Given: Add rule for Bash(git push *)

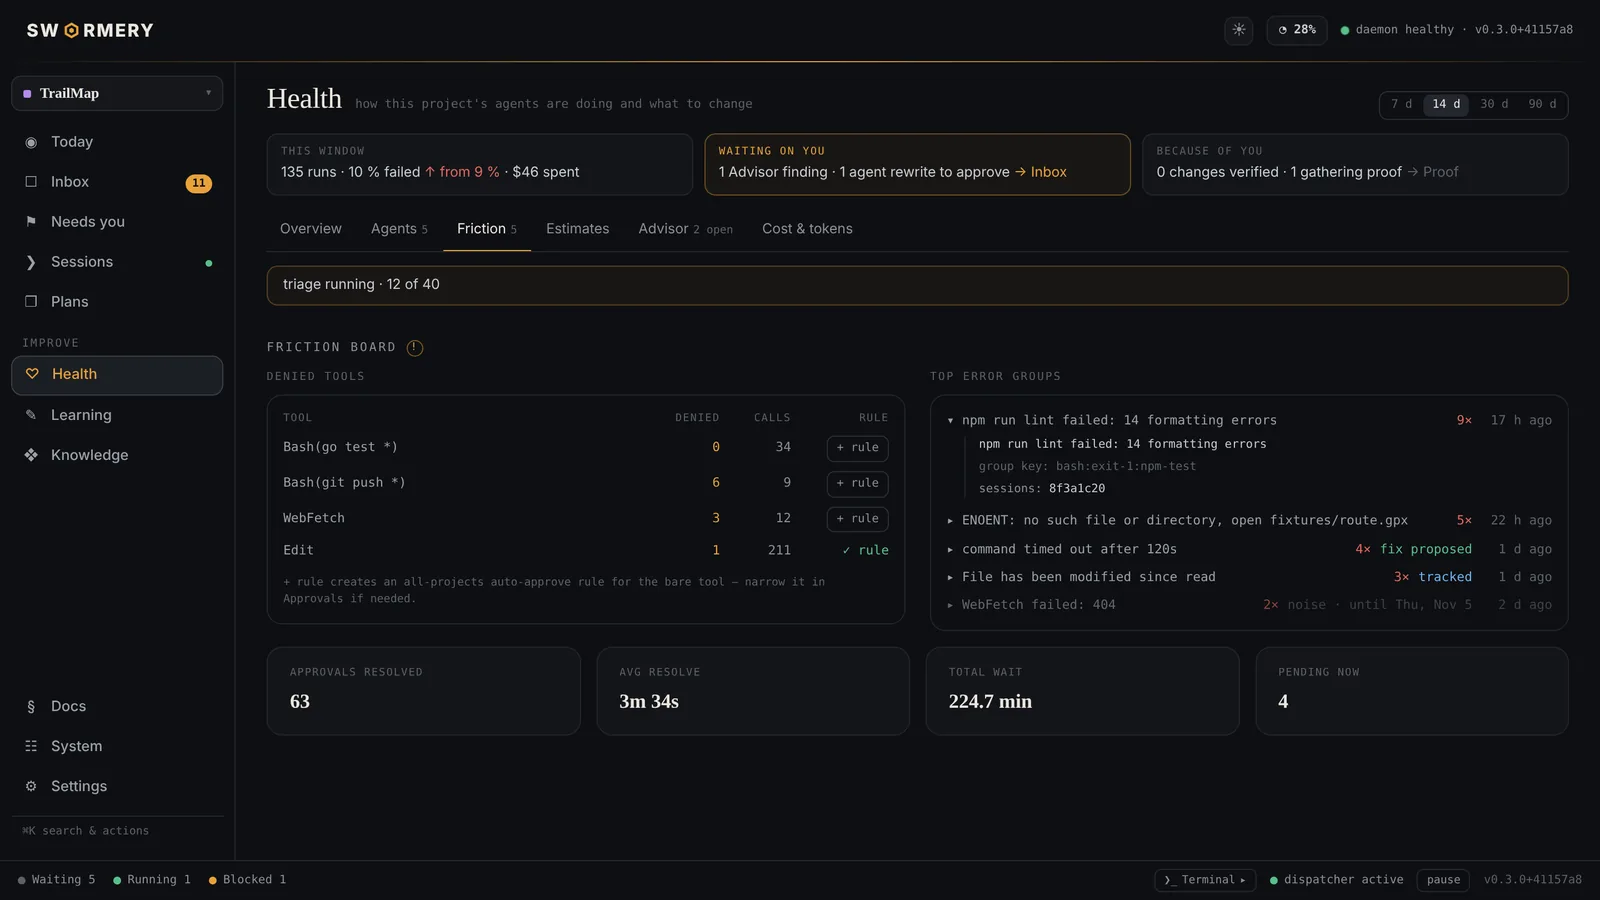Looking at the screenshot, I should [858, 483].
